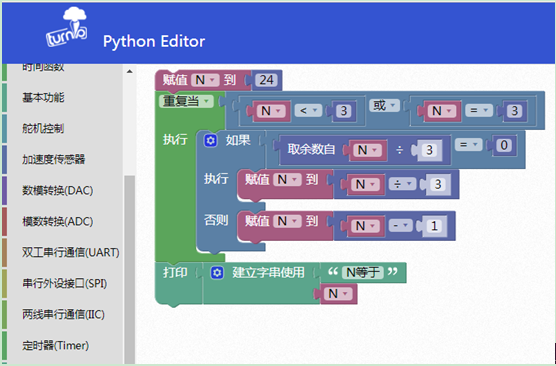
Task: Open gear settings on the 如果 block
Action: pyautogui.click(x=210, y=141)
